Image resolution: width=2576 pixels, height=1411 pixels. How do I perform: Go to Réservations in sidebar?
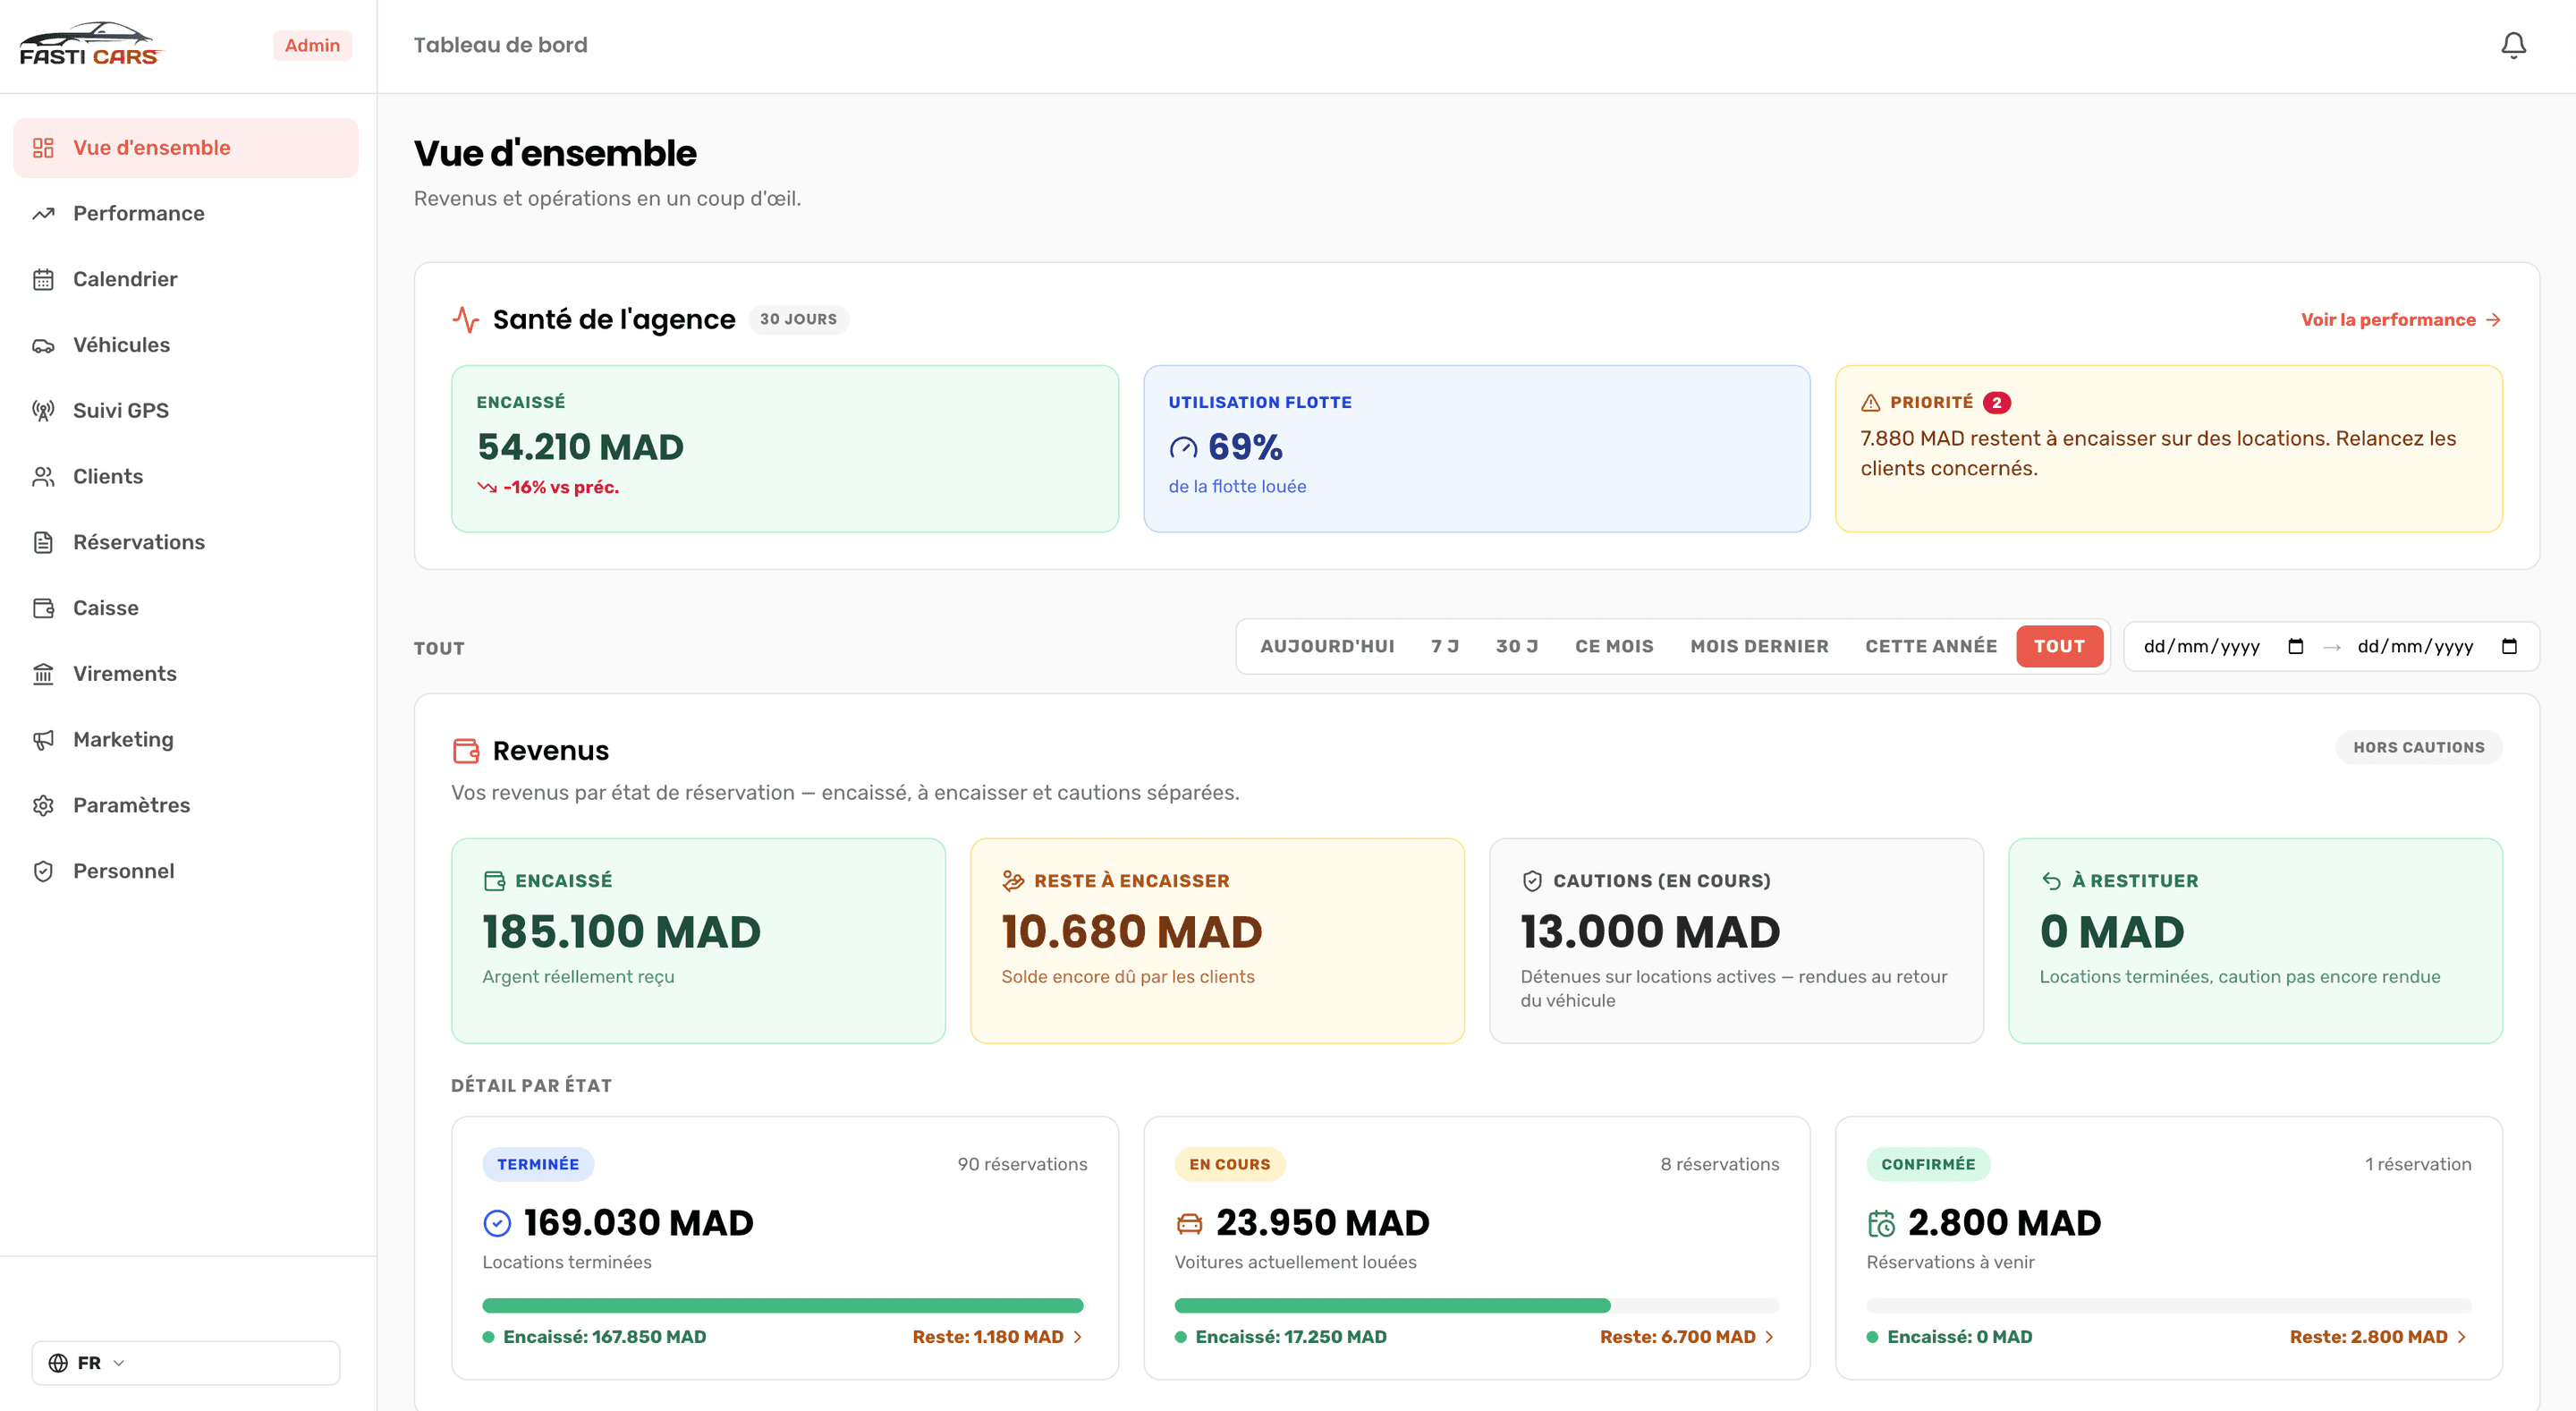click(186, 543)
